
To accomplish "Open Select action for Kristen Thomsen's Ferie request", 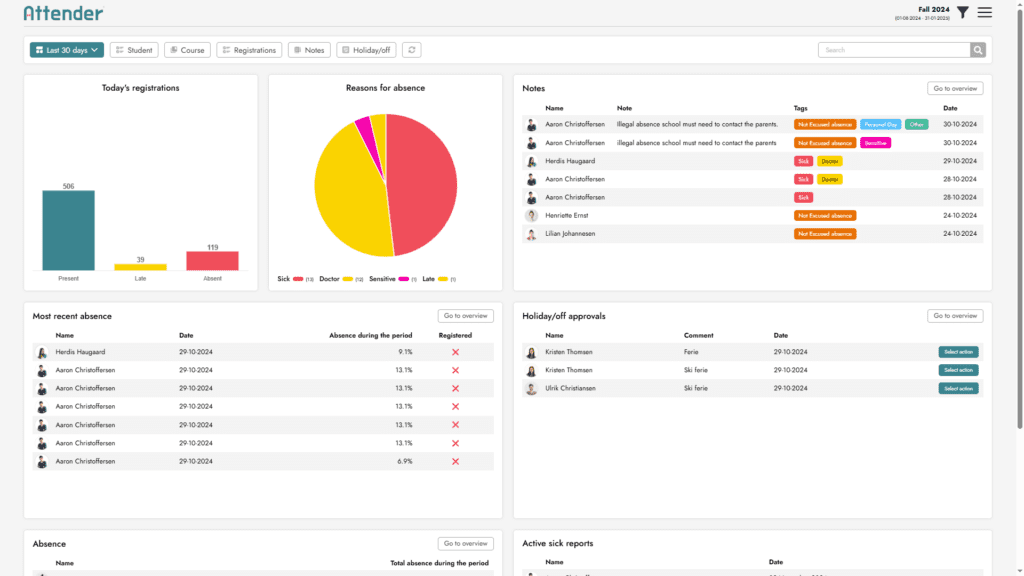I will point(958,352).
